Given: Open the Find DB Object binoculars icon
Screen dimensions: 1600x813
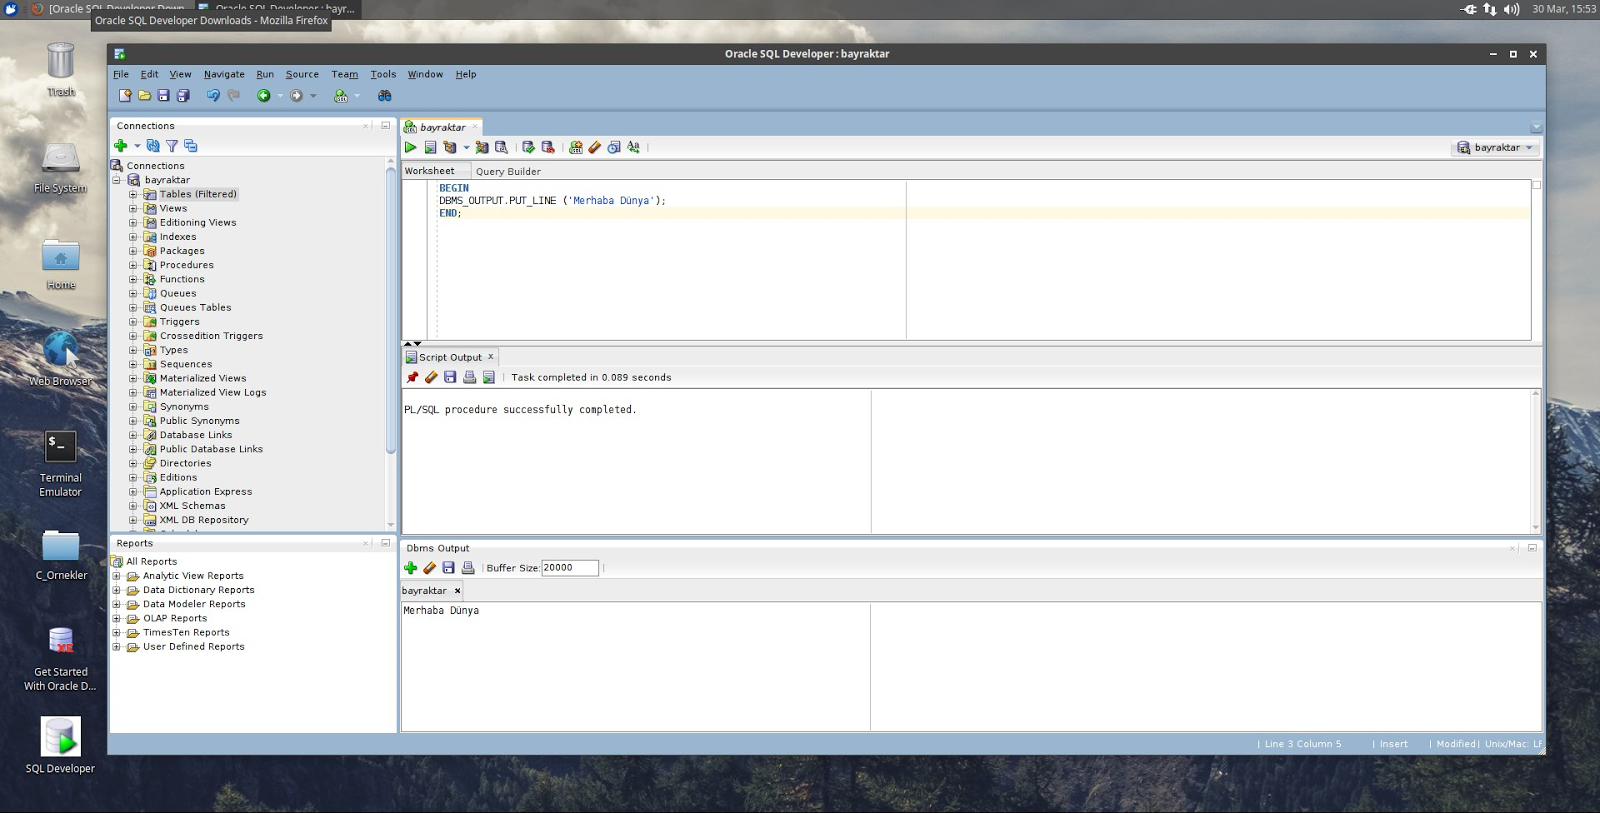Looking at the screenshot, I should 384,96.
